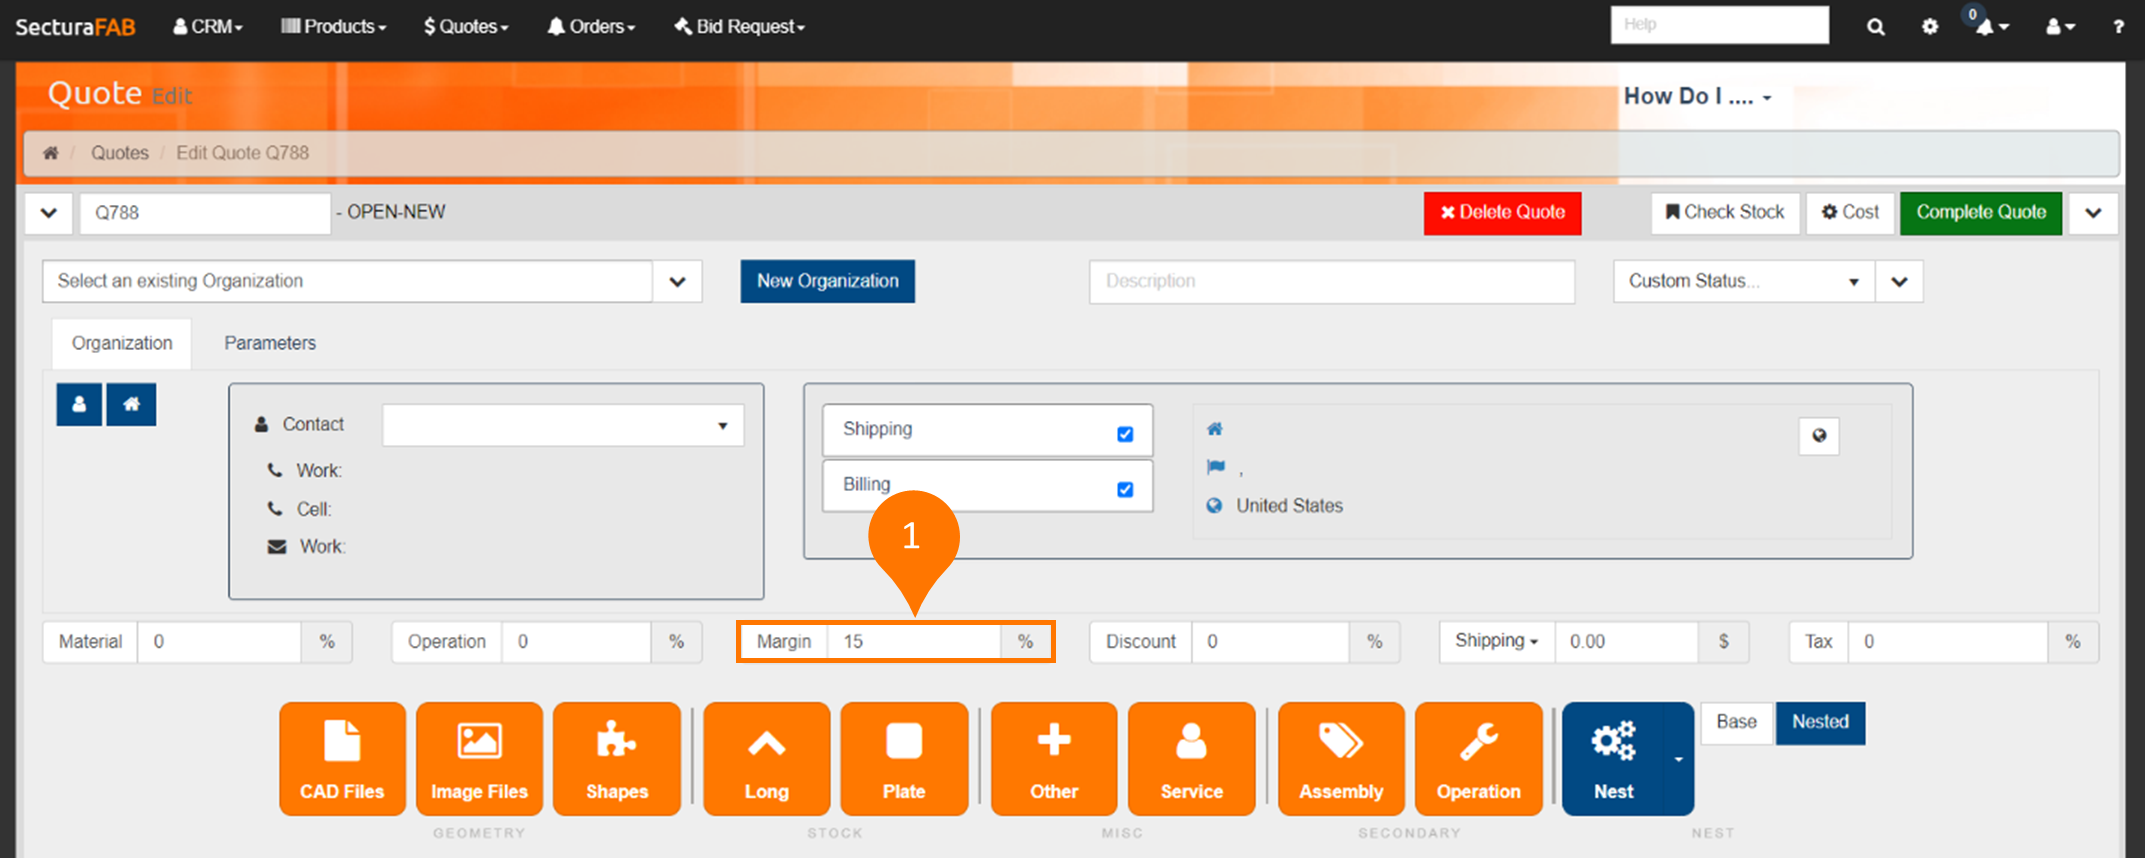This screenshot has width=2145, height=858.
Task: Switch to Base nesting mode
Action: 1736,722
